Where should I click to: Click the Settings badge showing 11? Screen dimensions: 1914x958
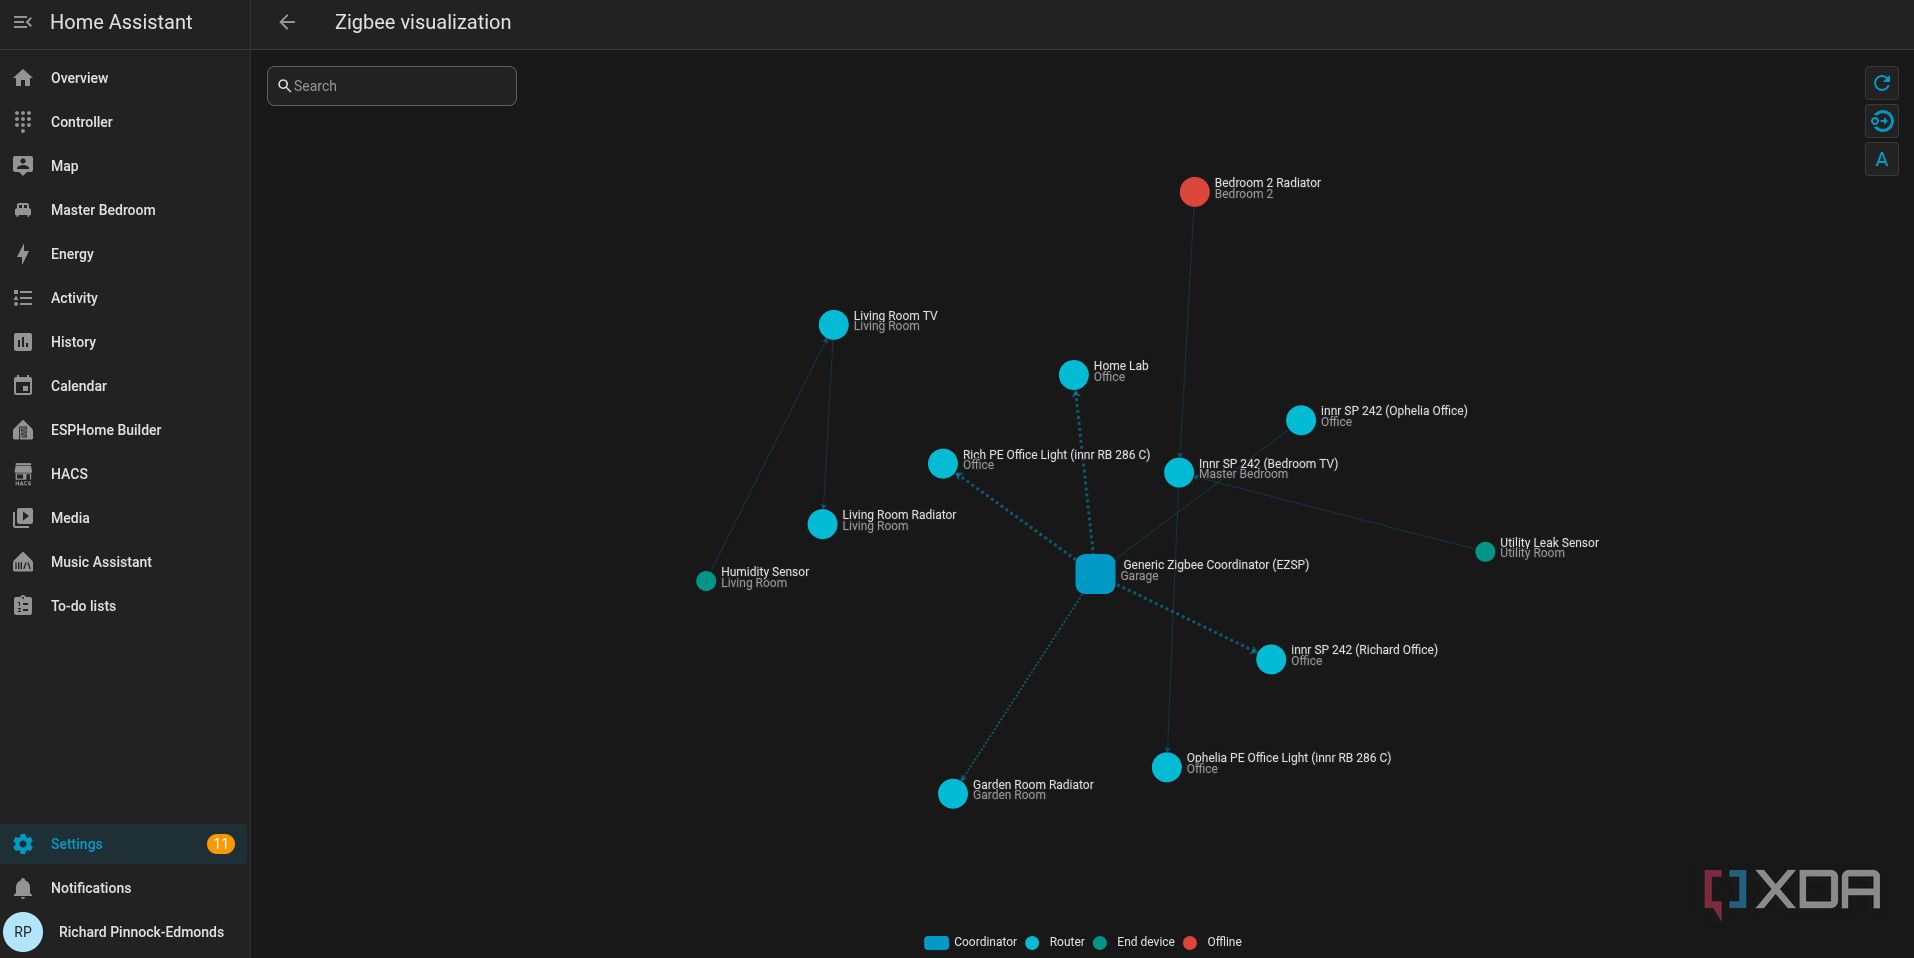coord(220,844)
